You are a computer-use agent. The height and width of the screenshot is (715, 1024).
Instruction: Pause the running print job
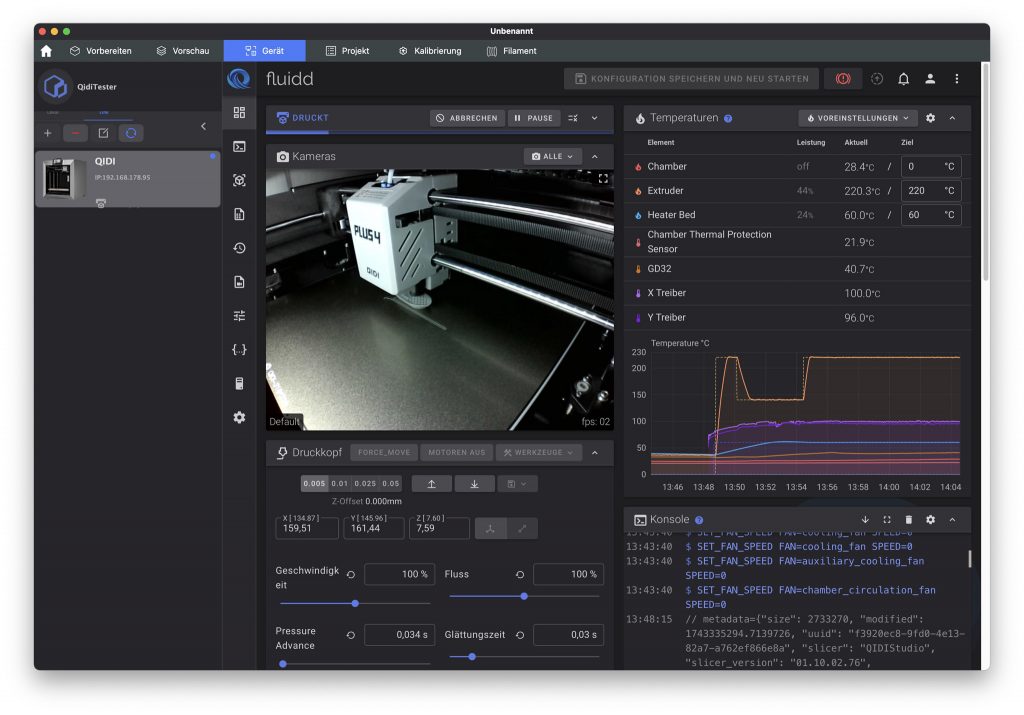point(533,118)
